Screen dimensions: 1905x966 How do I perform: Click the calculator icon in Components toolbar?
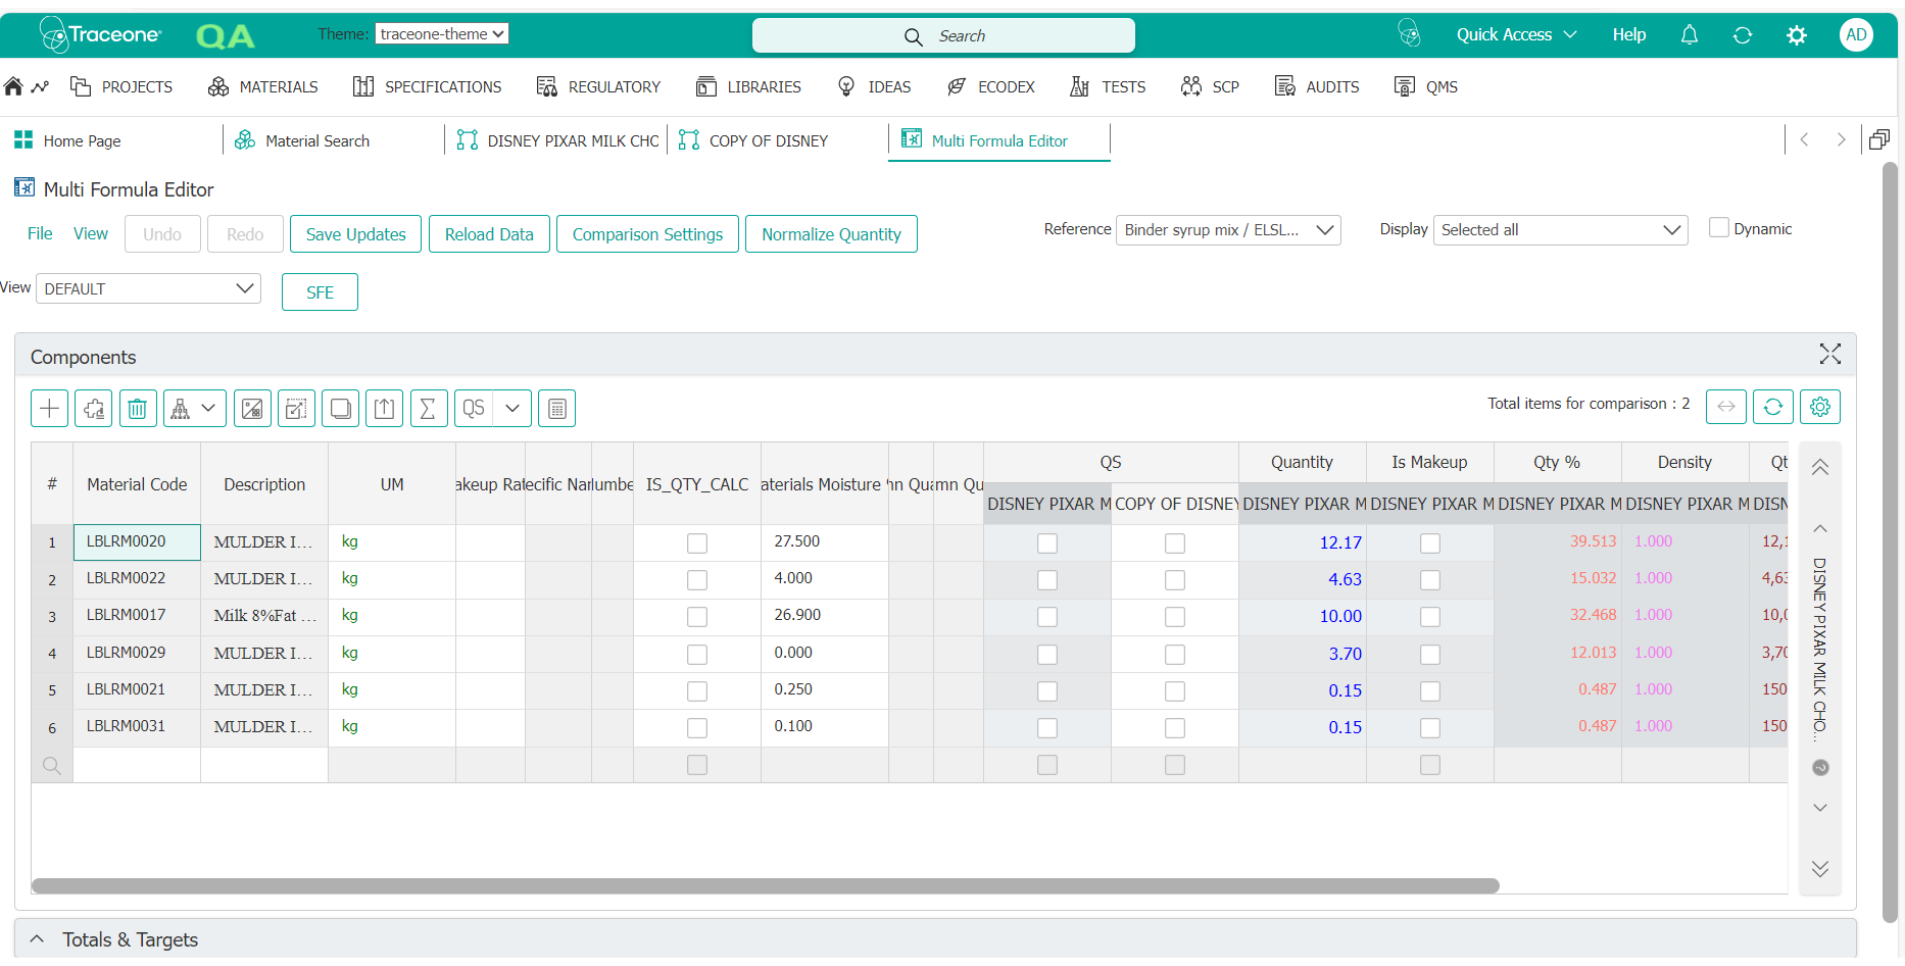tap(557, 408)
